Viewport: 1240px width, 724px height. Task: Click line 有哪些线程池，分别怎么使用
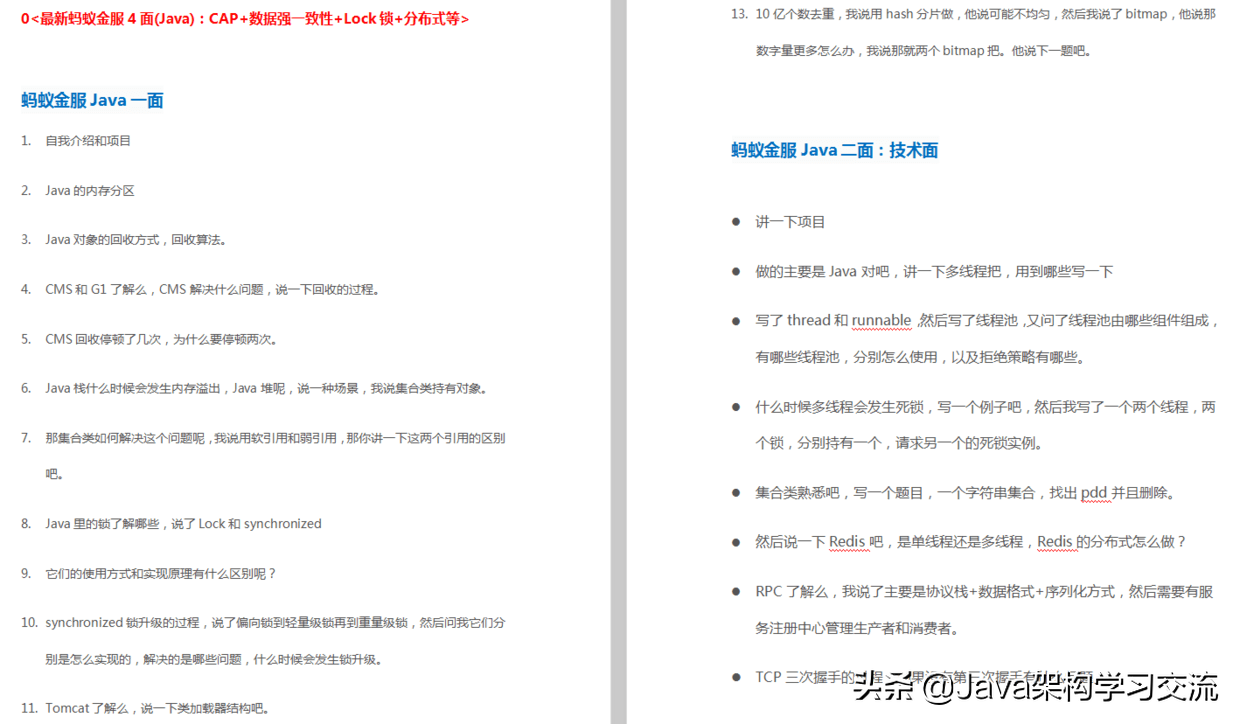pyautogui.click(x=920, y=357)
